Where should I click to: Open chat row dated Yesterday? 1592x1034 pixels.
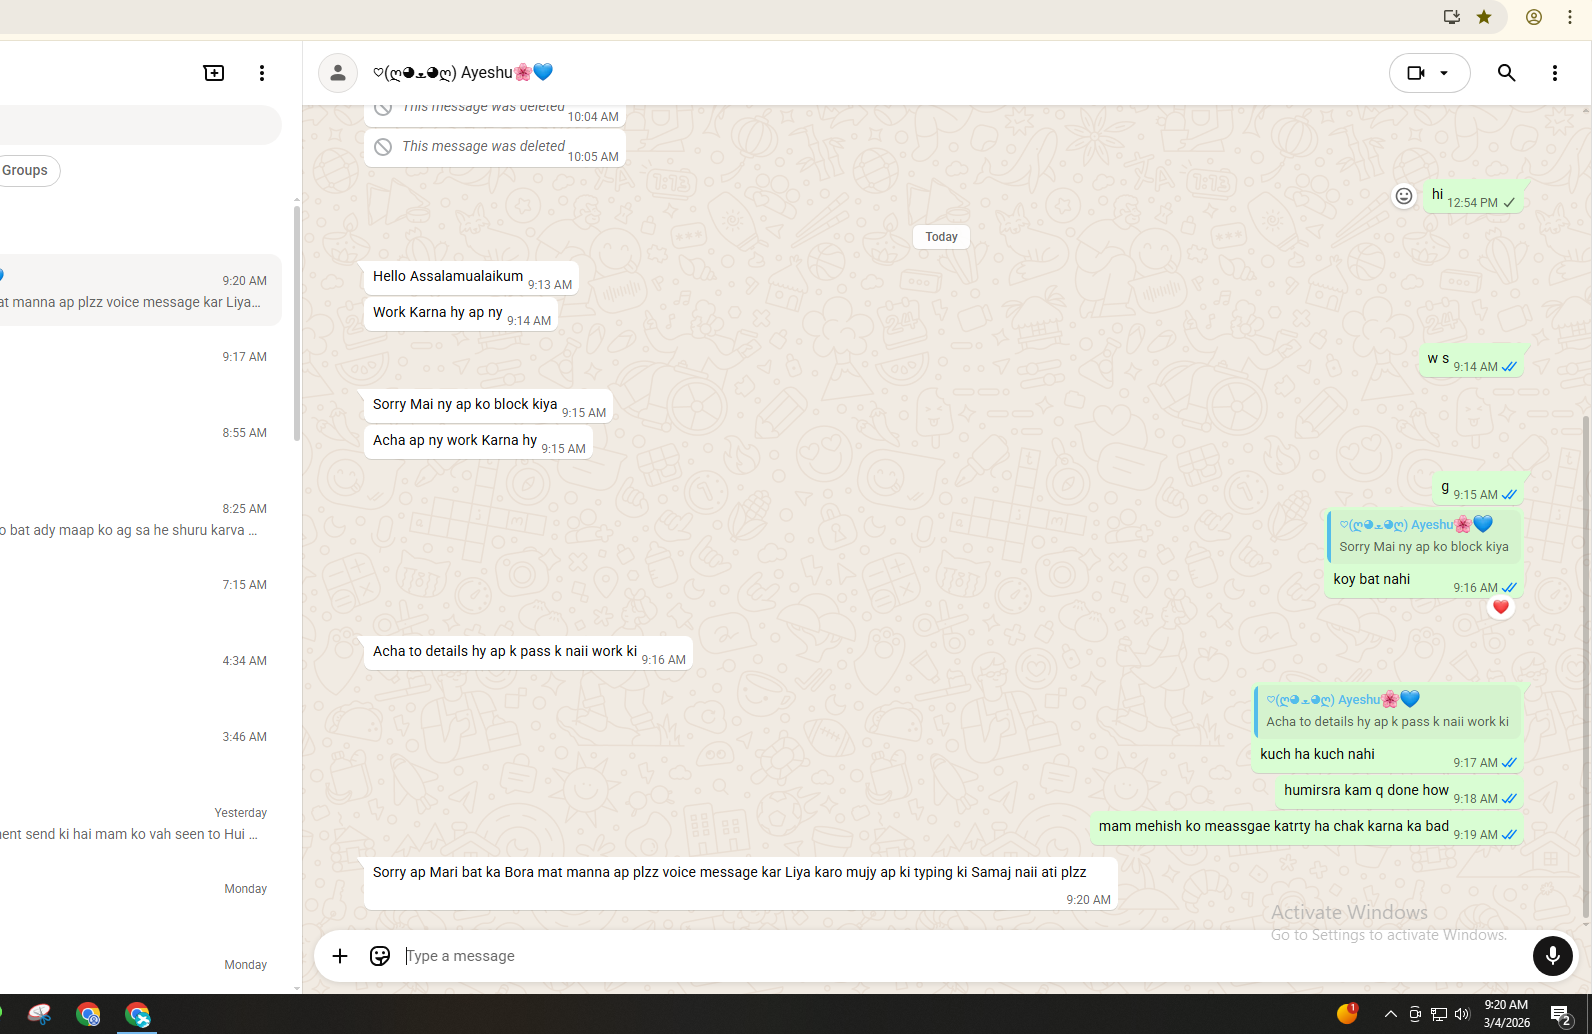tap(140, 822)
